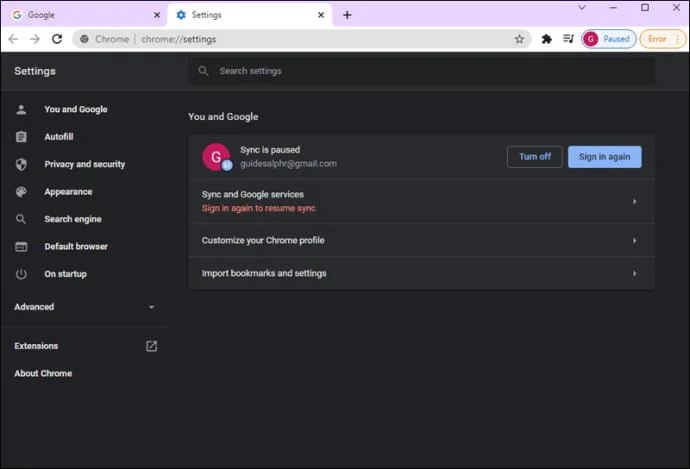Open a new tab with plus button
690x469 pixels.
coord(347,15)
